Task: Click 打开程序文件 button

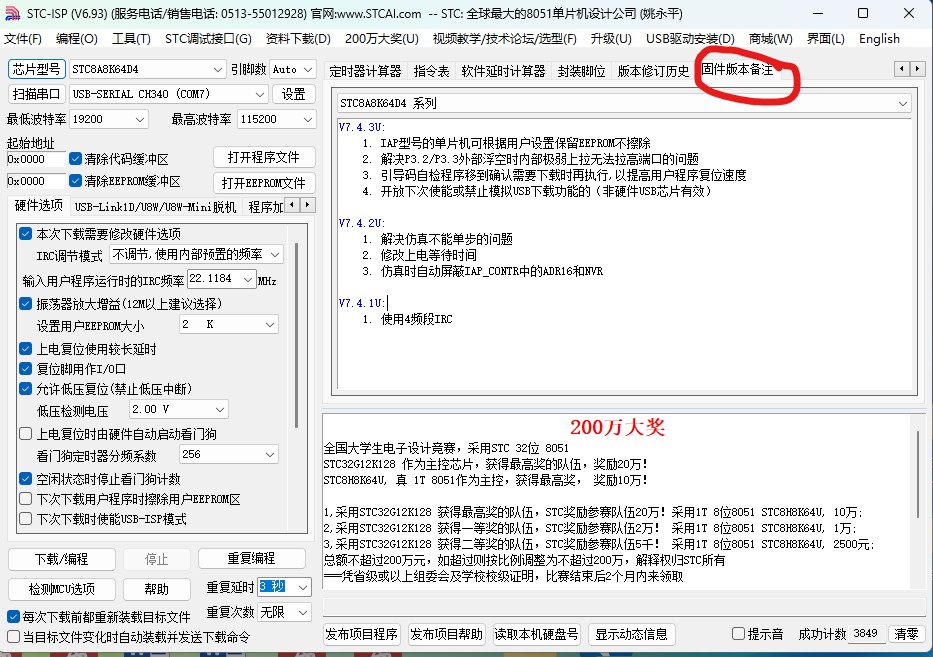Action: (264, 158)
